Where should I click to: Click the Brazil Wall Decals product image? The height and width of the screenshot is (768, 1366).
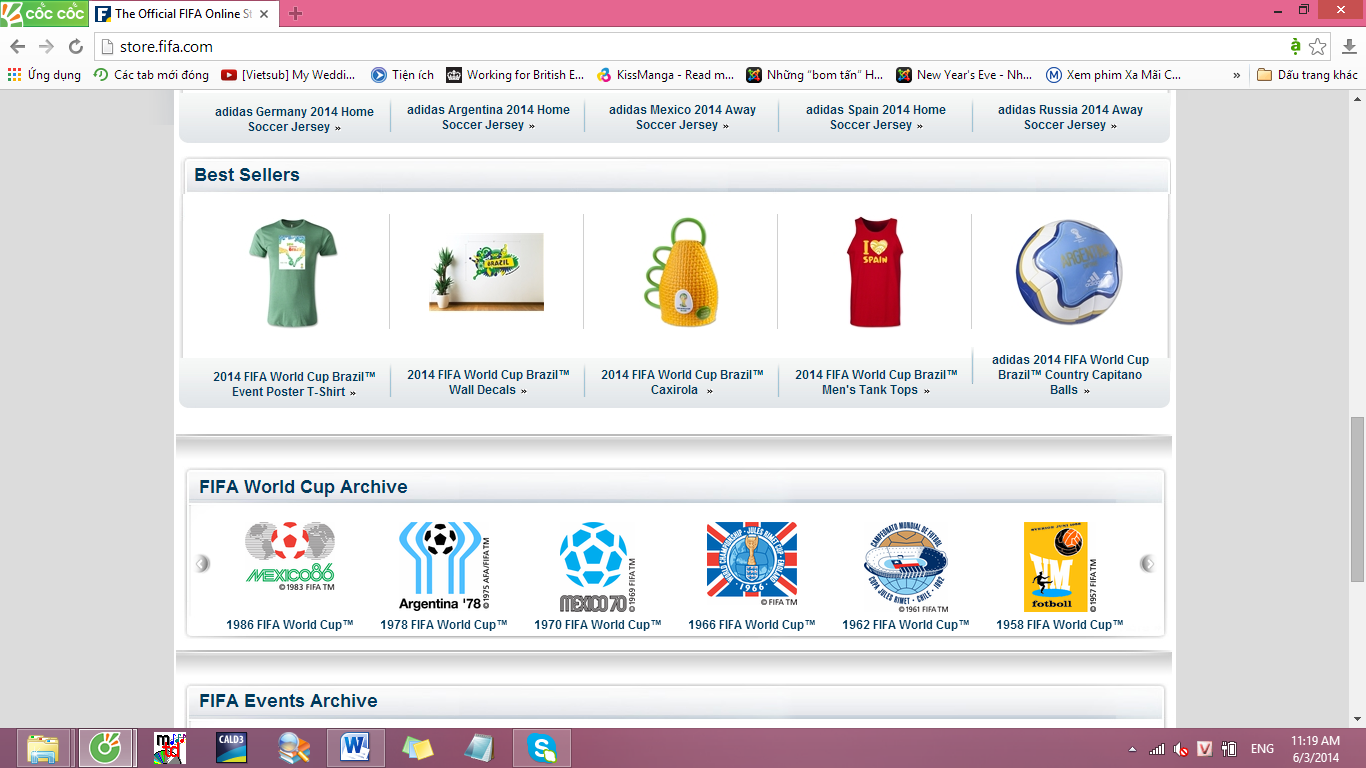487,271
